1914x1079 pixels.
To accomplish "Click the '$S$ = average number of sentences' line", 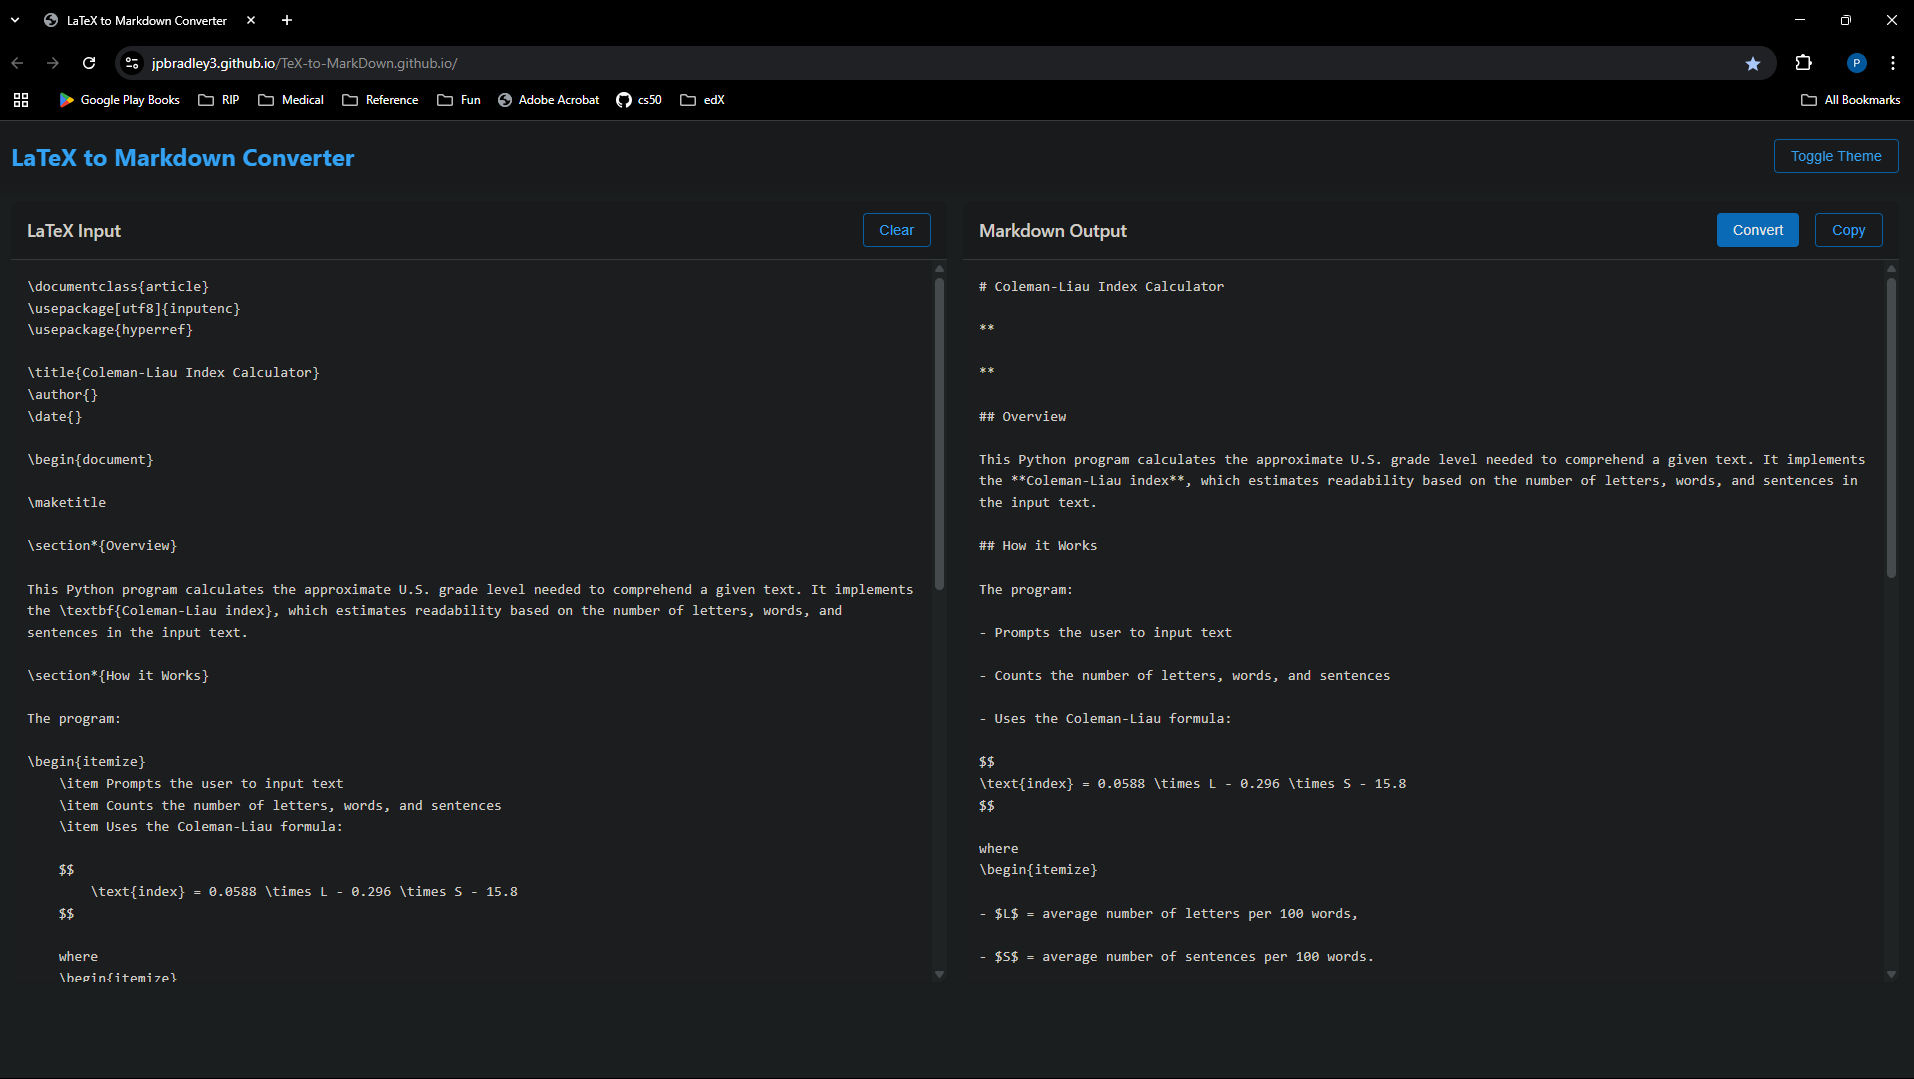I will [1176, 957].
